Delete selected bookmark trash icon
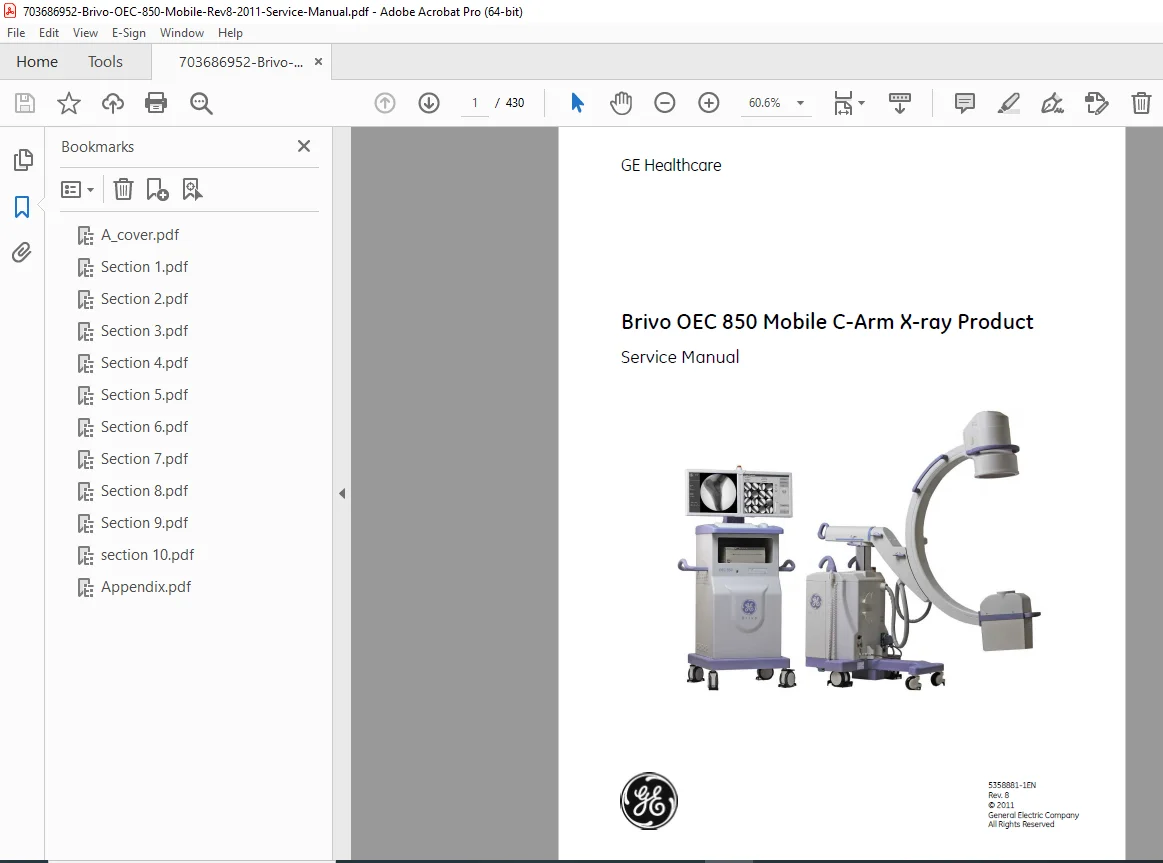Viewport: 1163px width, 863px height. tap(123, 190)
